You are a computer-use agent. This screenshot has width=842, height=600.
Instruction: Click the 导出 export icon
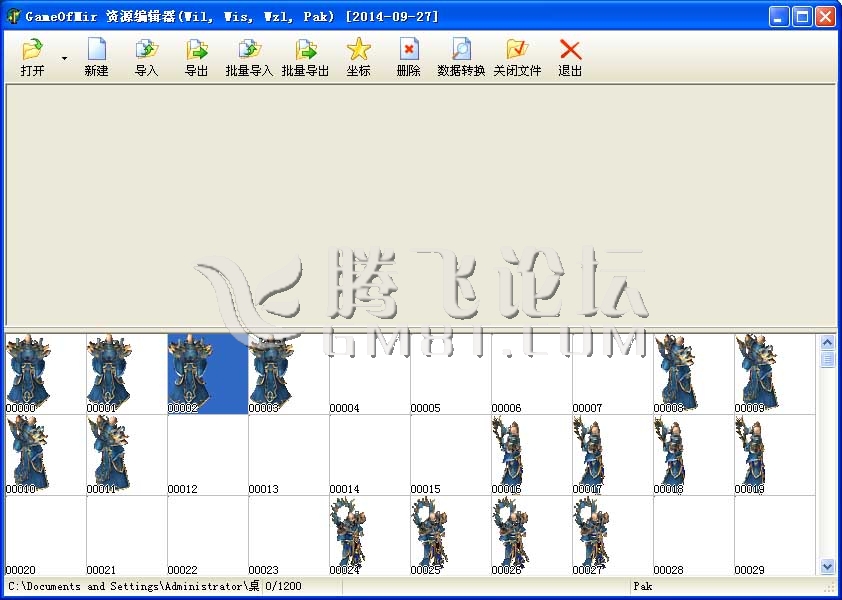(197, 57)
